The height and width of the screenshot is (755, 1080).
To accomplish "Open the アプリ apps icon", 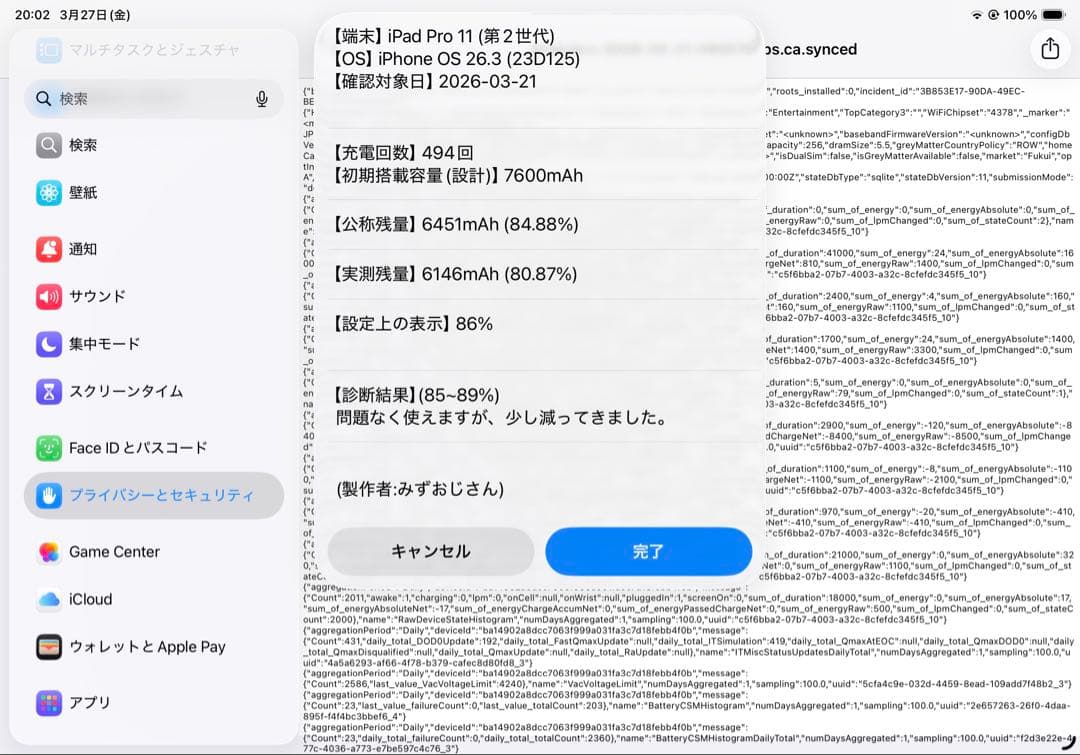I will pos(49,703).
